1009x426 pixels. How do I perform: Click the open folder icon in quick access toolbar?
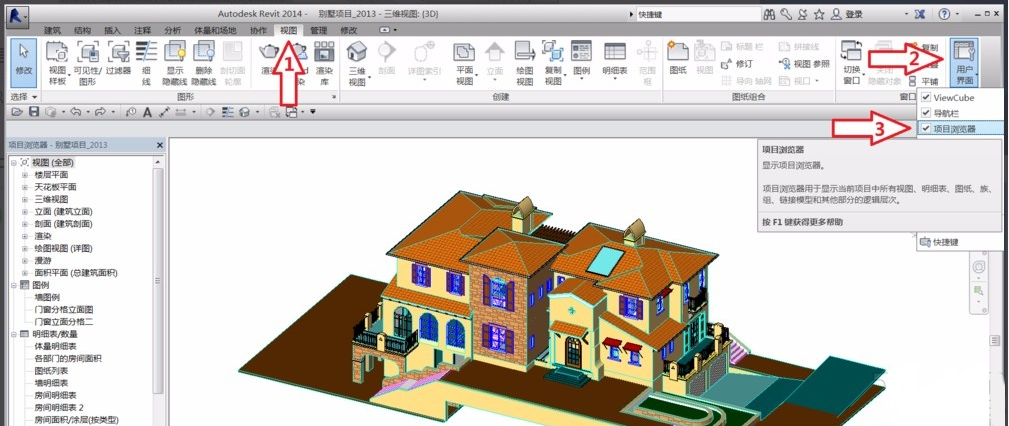[17, 112]
